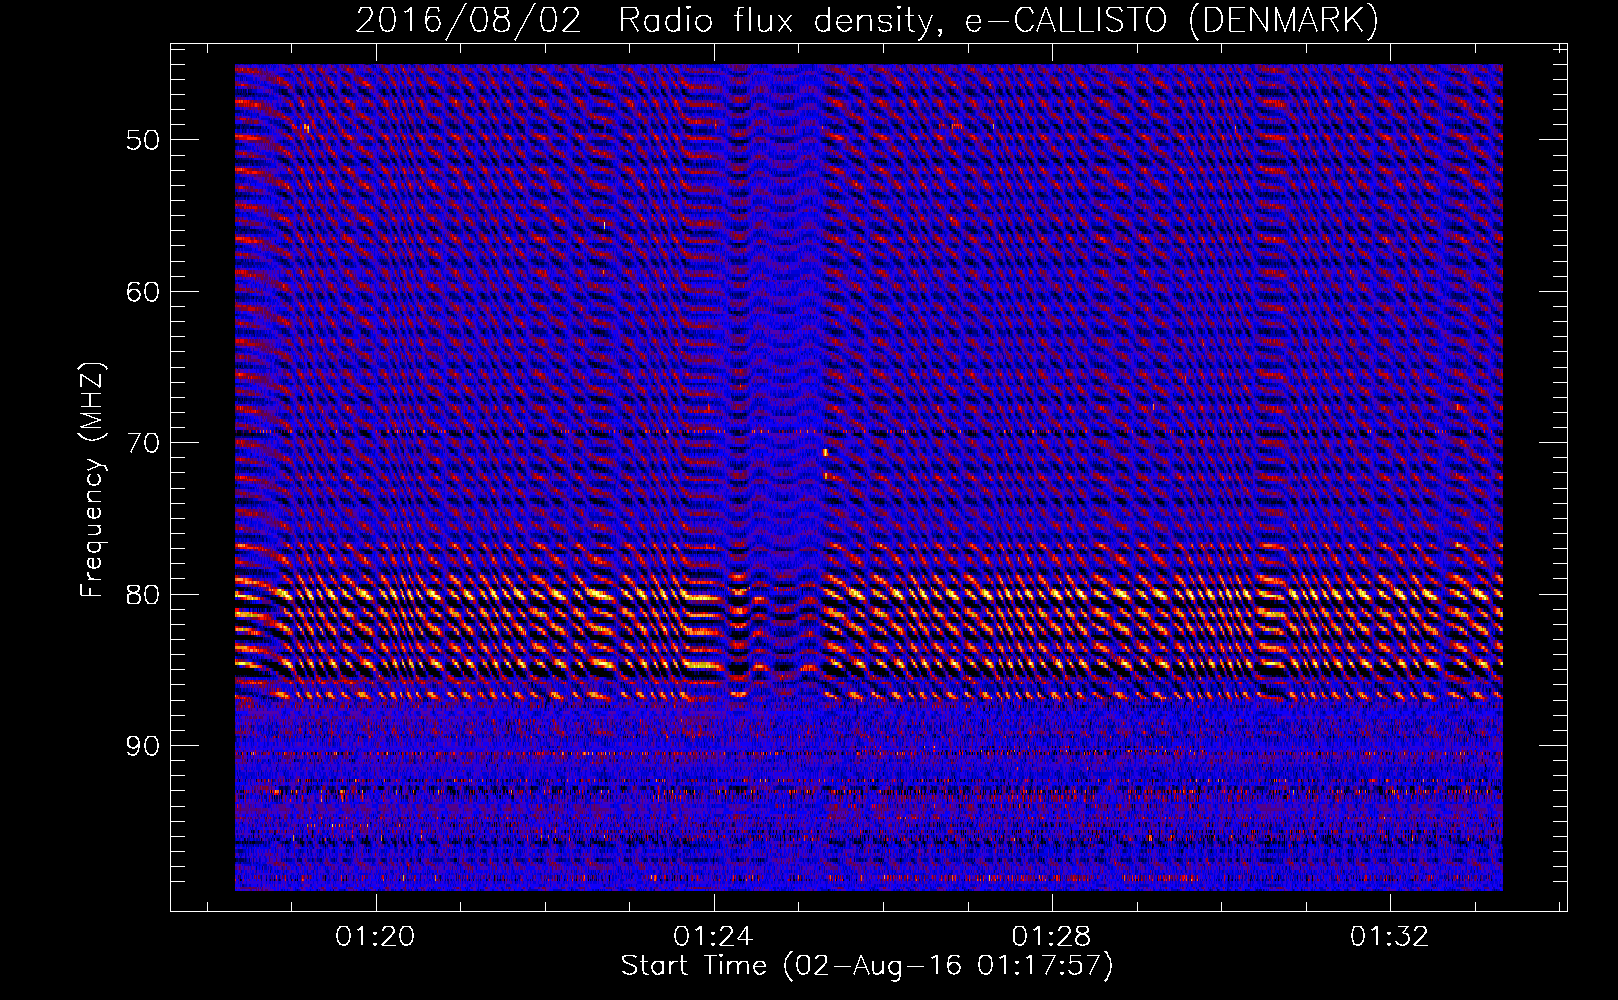Select the Frequency (MHZ) axis label
1618x1000 pixels.
click(91, 480)
